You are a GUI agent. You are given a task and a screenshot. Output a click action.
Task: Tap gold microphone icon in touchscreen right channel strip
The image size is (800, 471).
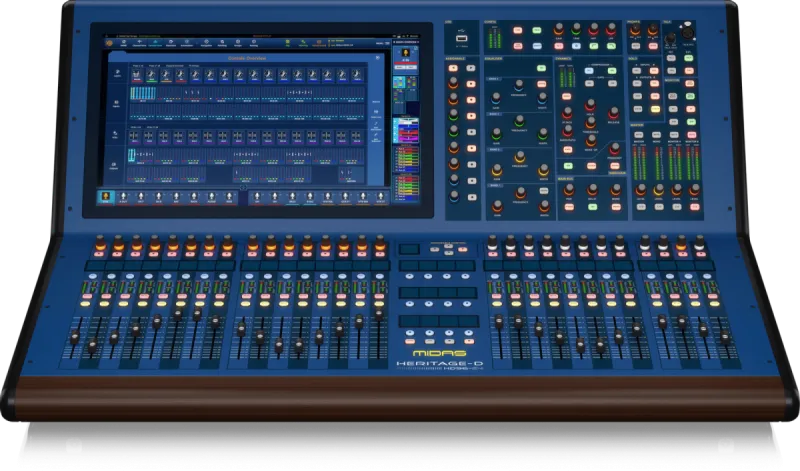406,53
